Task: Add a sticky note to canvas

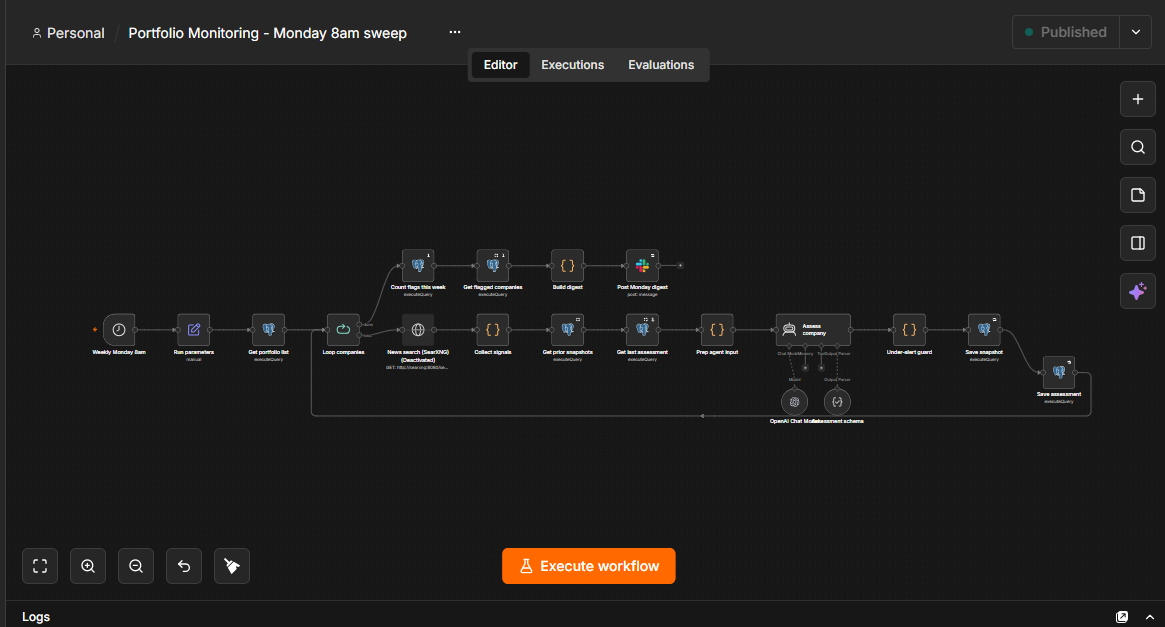Action: tap(1138, 195)
